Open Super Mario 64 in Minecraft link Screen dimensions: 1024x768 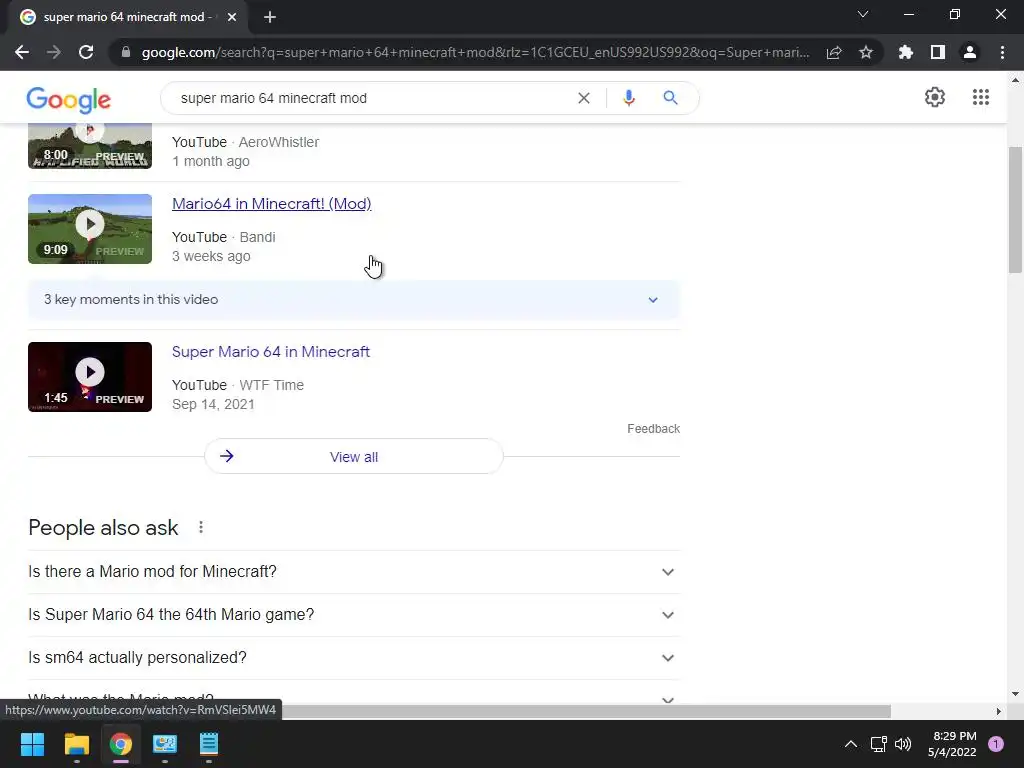pos(271,352)
